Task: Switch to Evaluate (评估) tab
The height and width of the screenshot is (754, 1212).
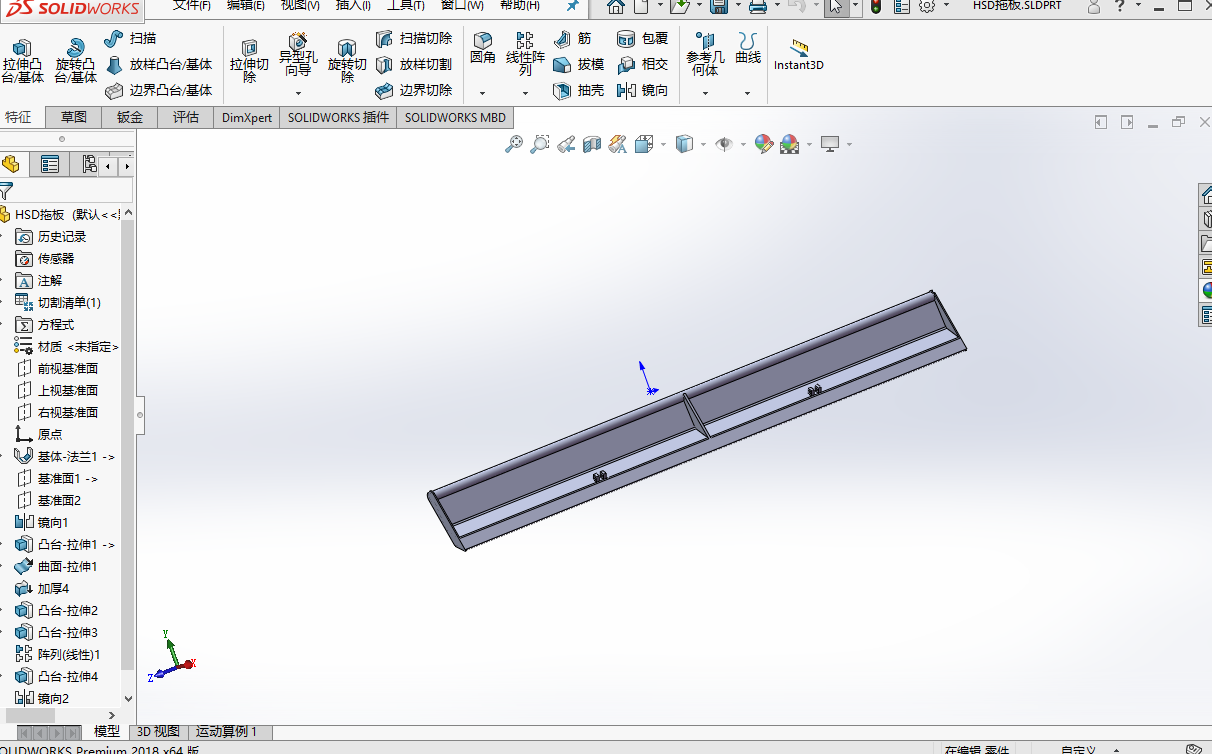Action: tap(186, 117)
